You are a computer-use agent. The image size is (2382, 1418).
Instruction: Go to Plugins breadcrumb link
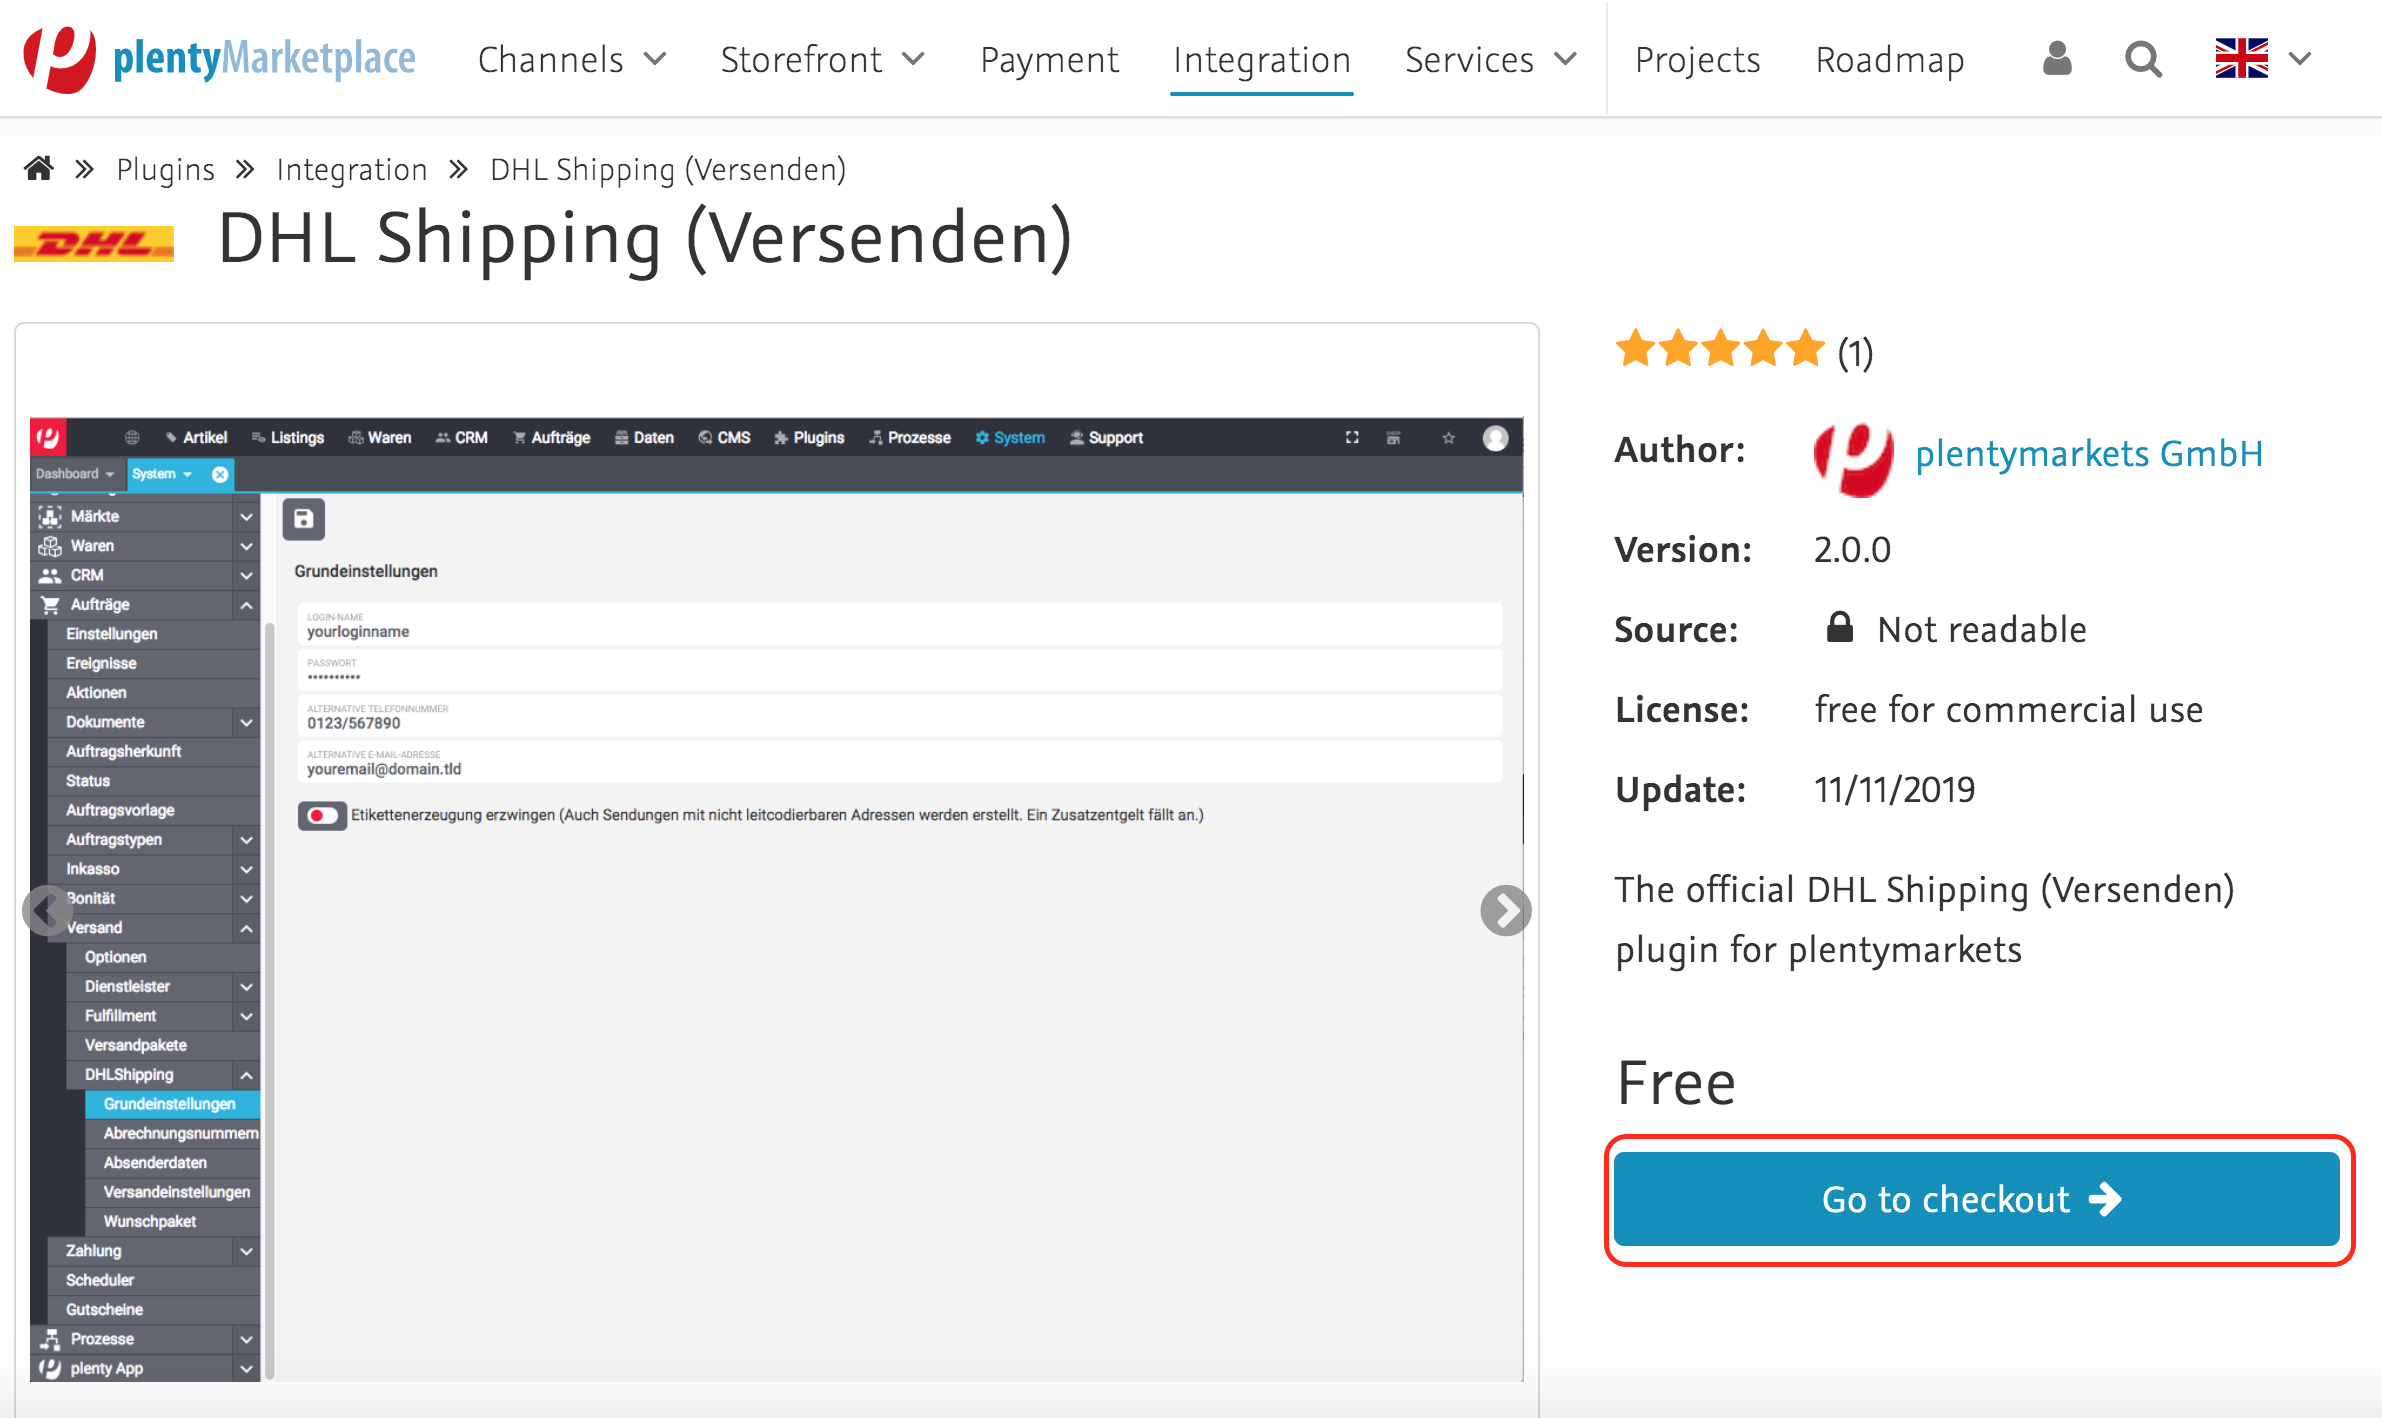click(166, 169)
